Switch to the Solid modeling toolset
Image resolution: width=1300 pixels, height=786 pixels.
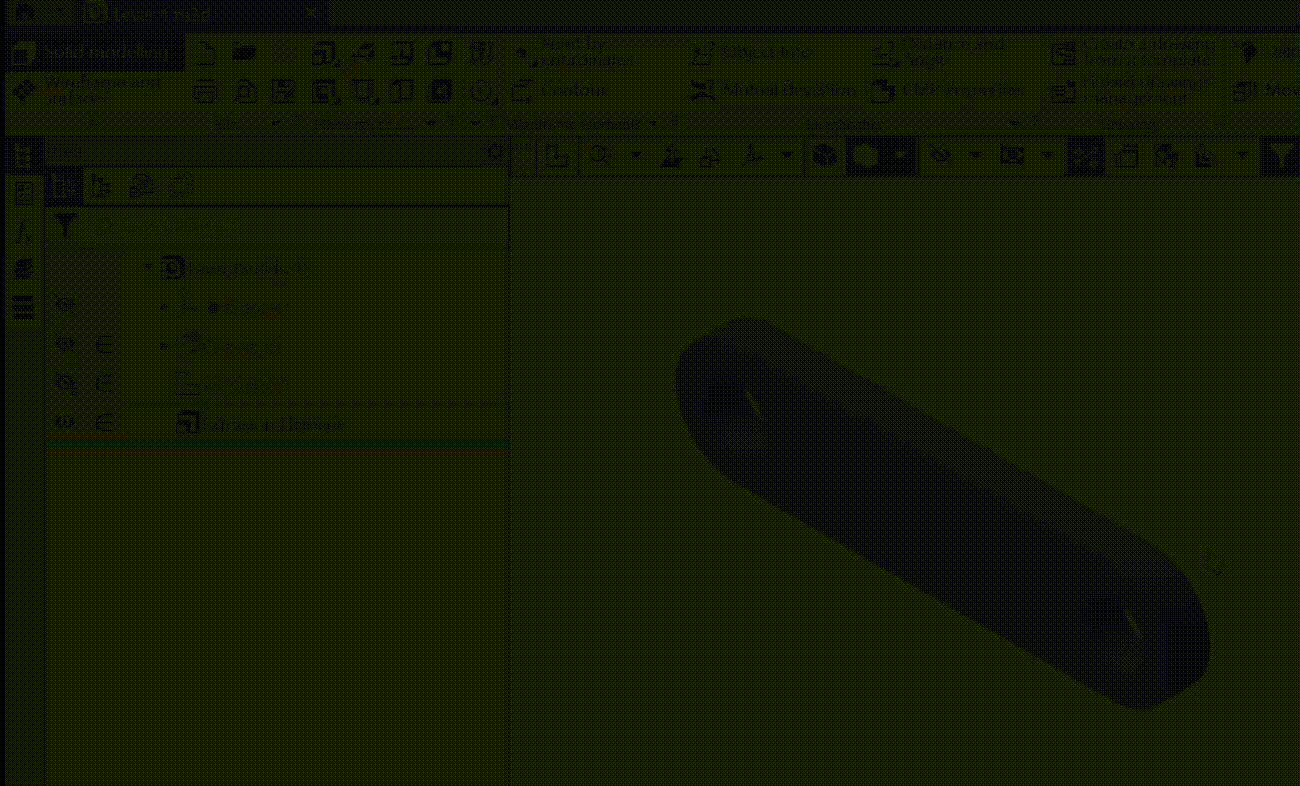click(x=95, y=52)
